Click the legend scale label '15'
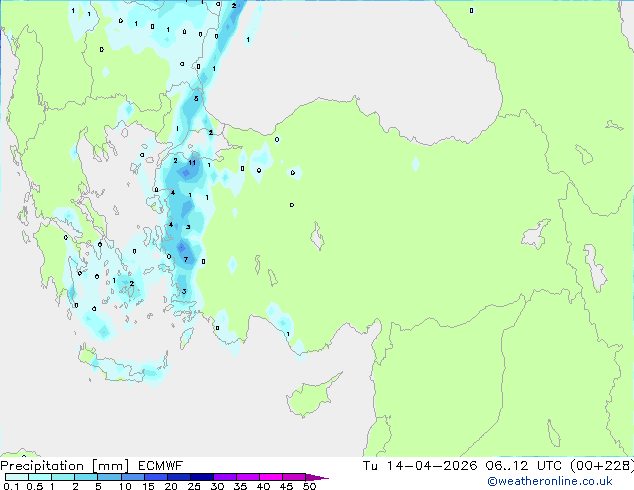Viewport: 634px width, 490px height. coord(148,486)
